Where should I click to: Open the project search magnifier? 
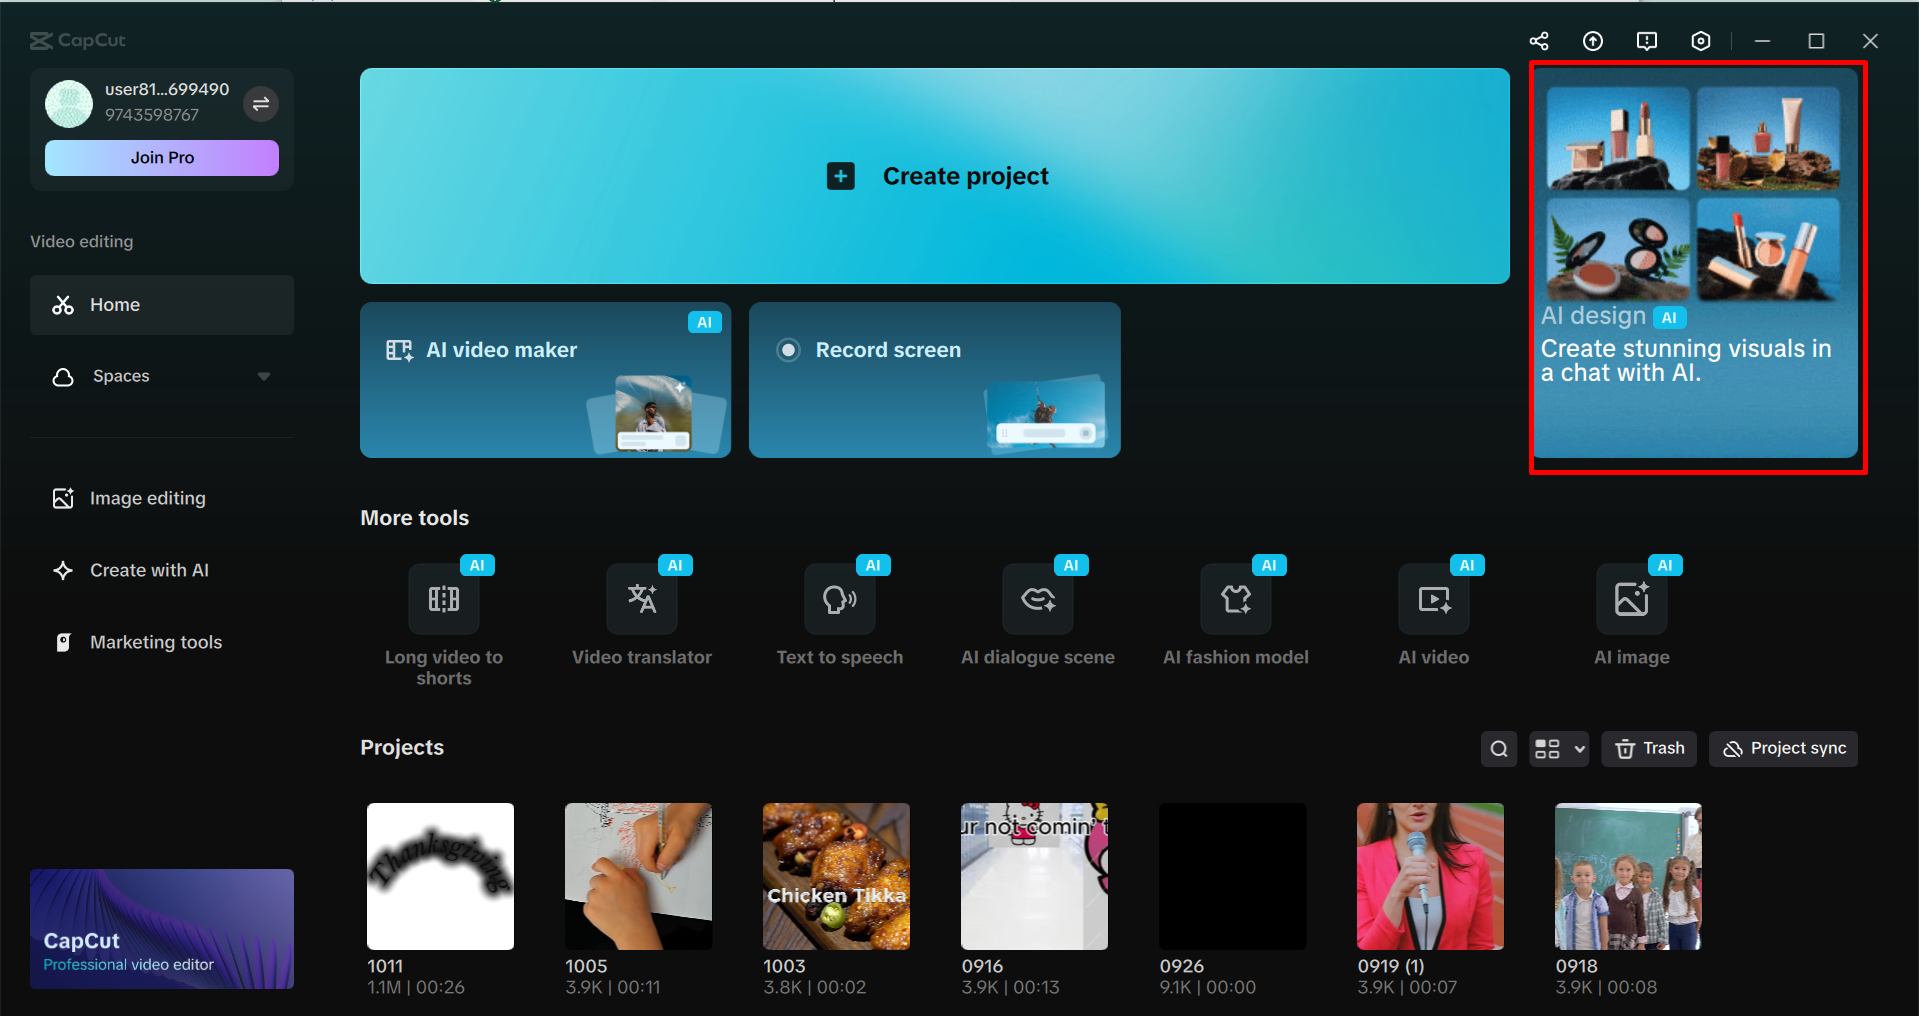1498,748
